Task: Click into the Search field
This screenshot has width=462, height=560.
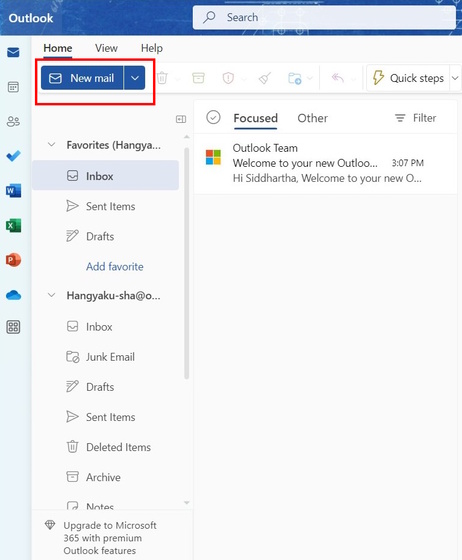Action: pyautogui.click(x=324, y=17)
